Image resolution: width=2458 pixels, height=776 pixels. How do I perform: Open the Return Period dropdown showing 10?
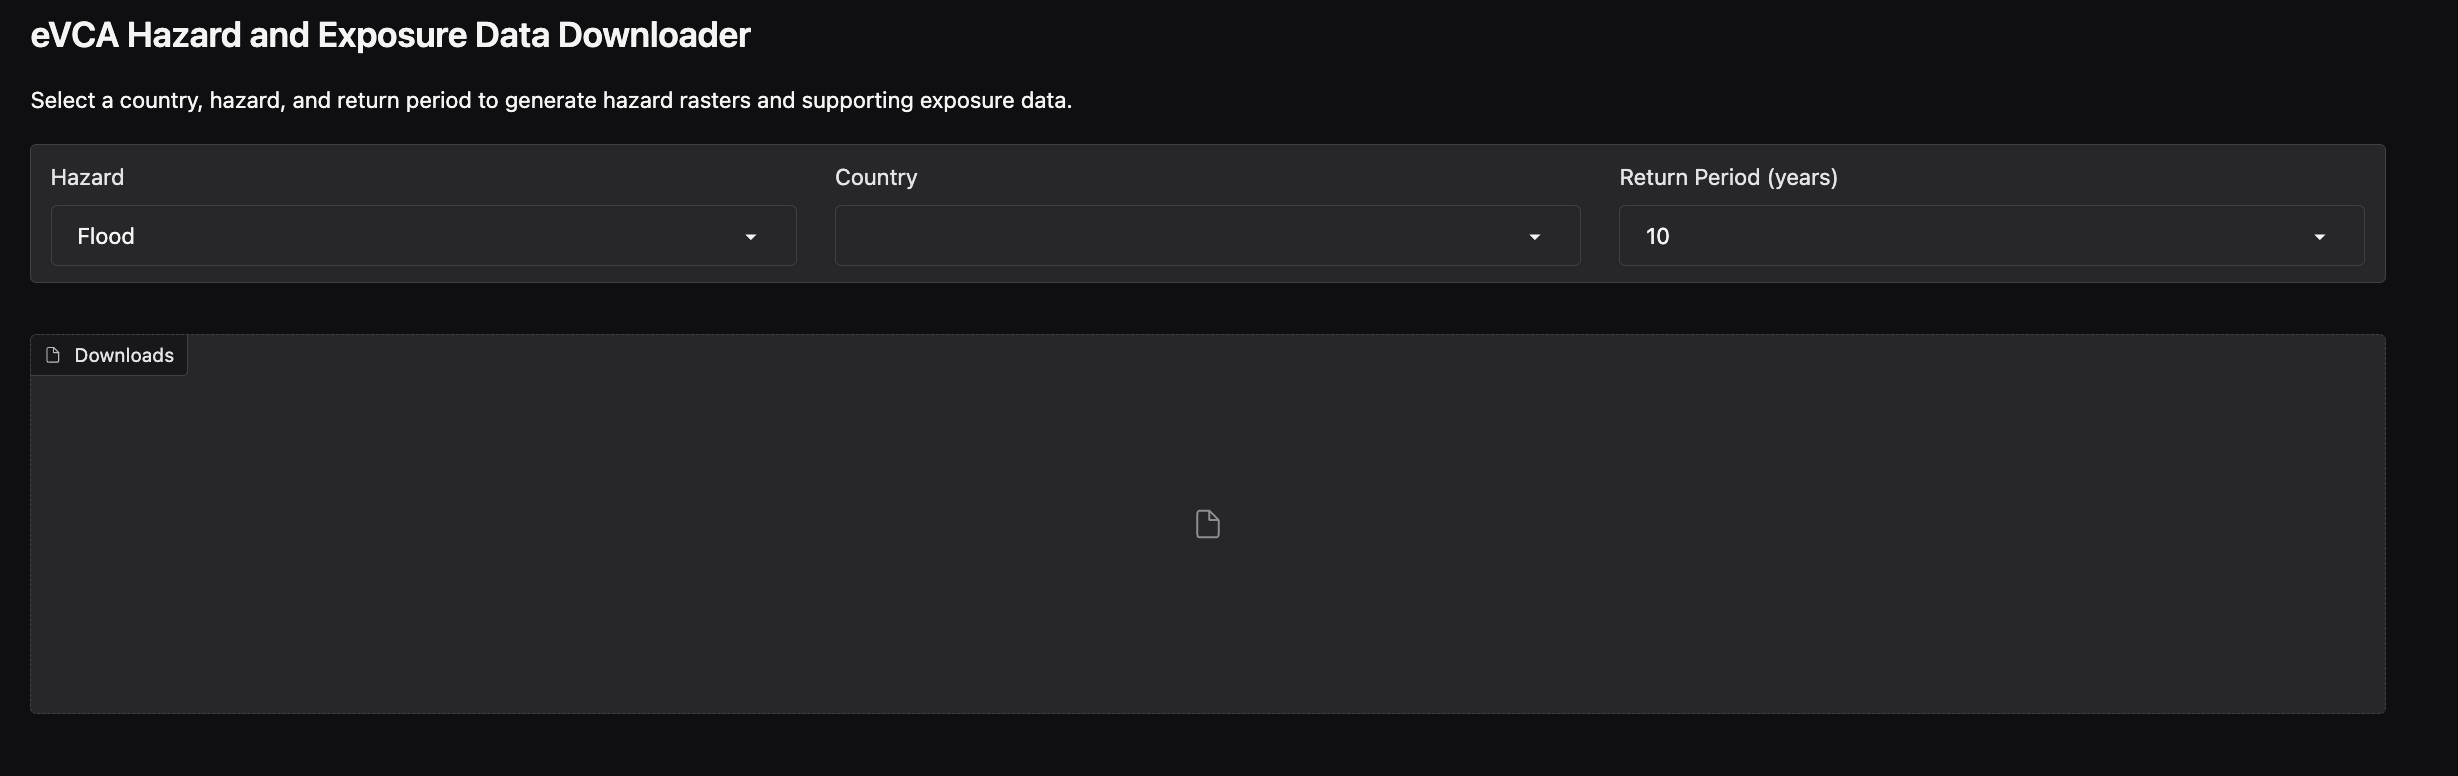click(1991, 236)
